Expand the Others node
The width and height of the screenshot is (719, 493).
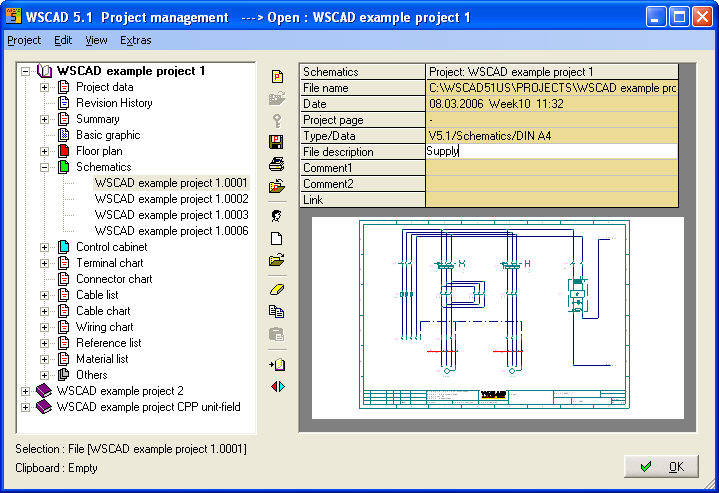pyautogui.click(x=44, y=375)
